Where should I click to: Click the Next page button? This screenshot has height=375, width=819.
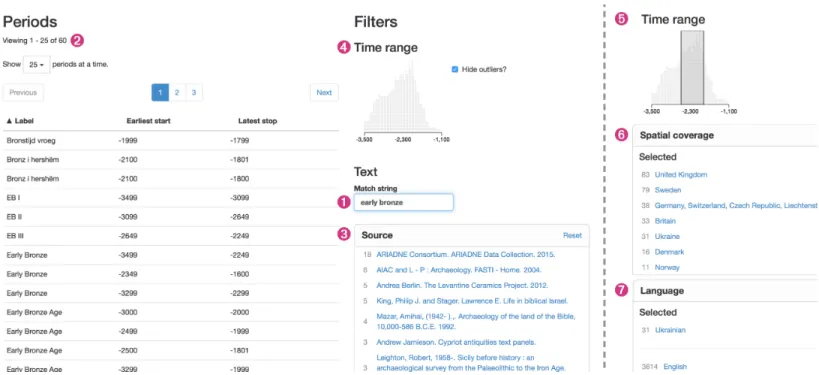[324, 92]
